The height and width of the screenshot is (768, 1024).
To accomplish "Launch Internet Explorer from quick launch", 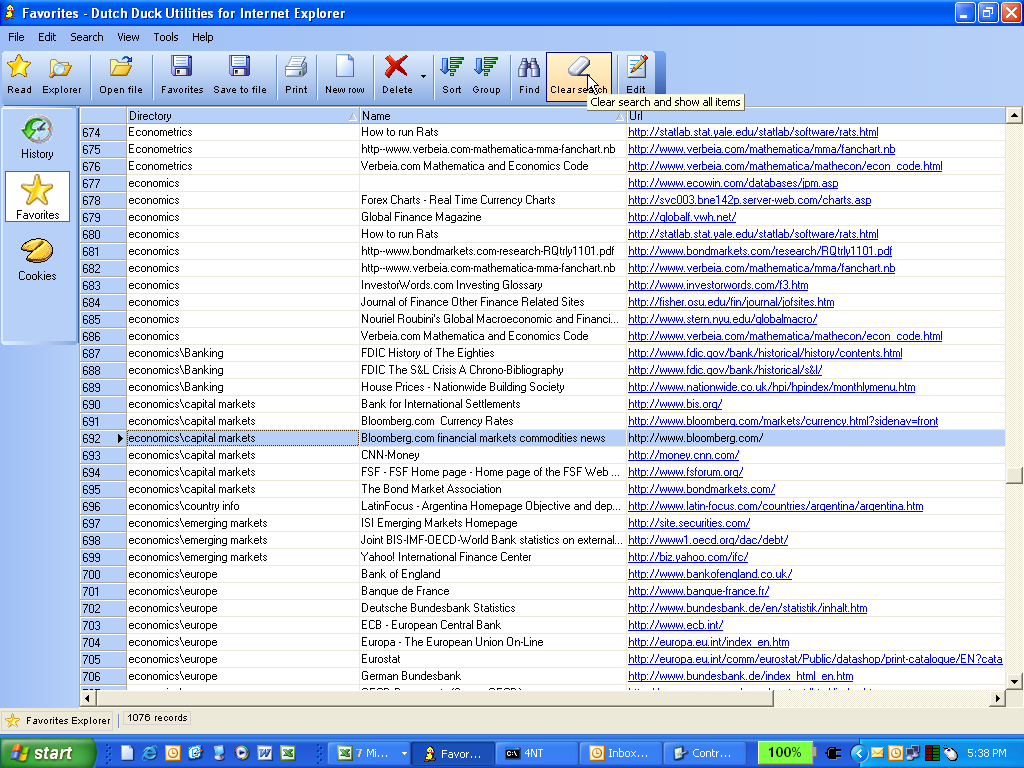I will pos(150,753).
